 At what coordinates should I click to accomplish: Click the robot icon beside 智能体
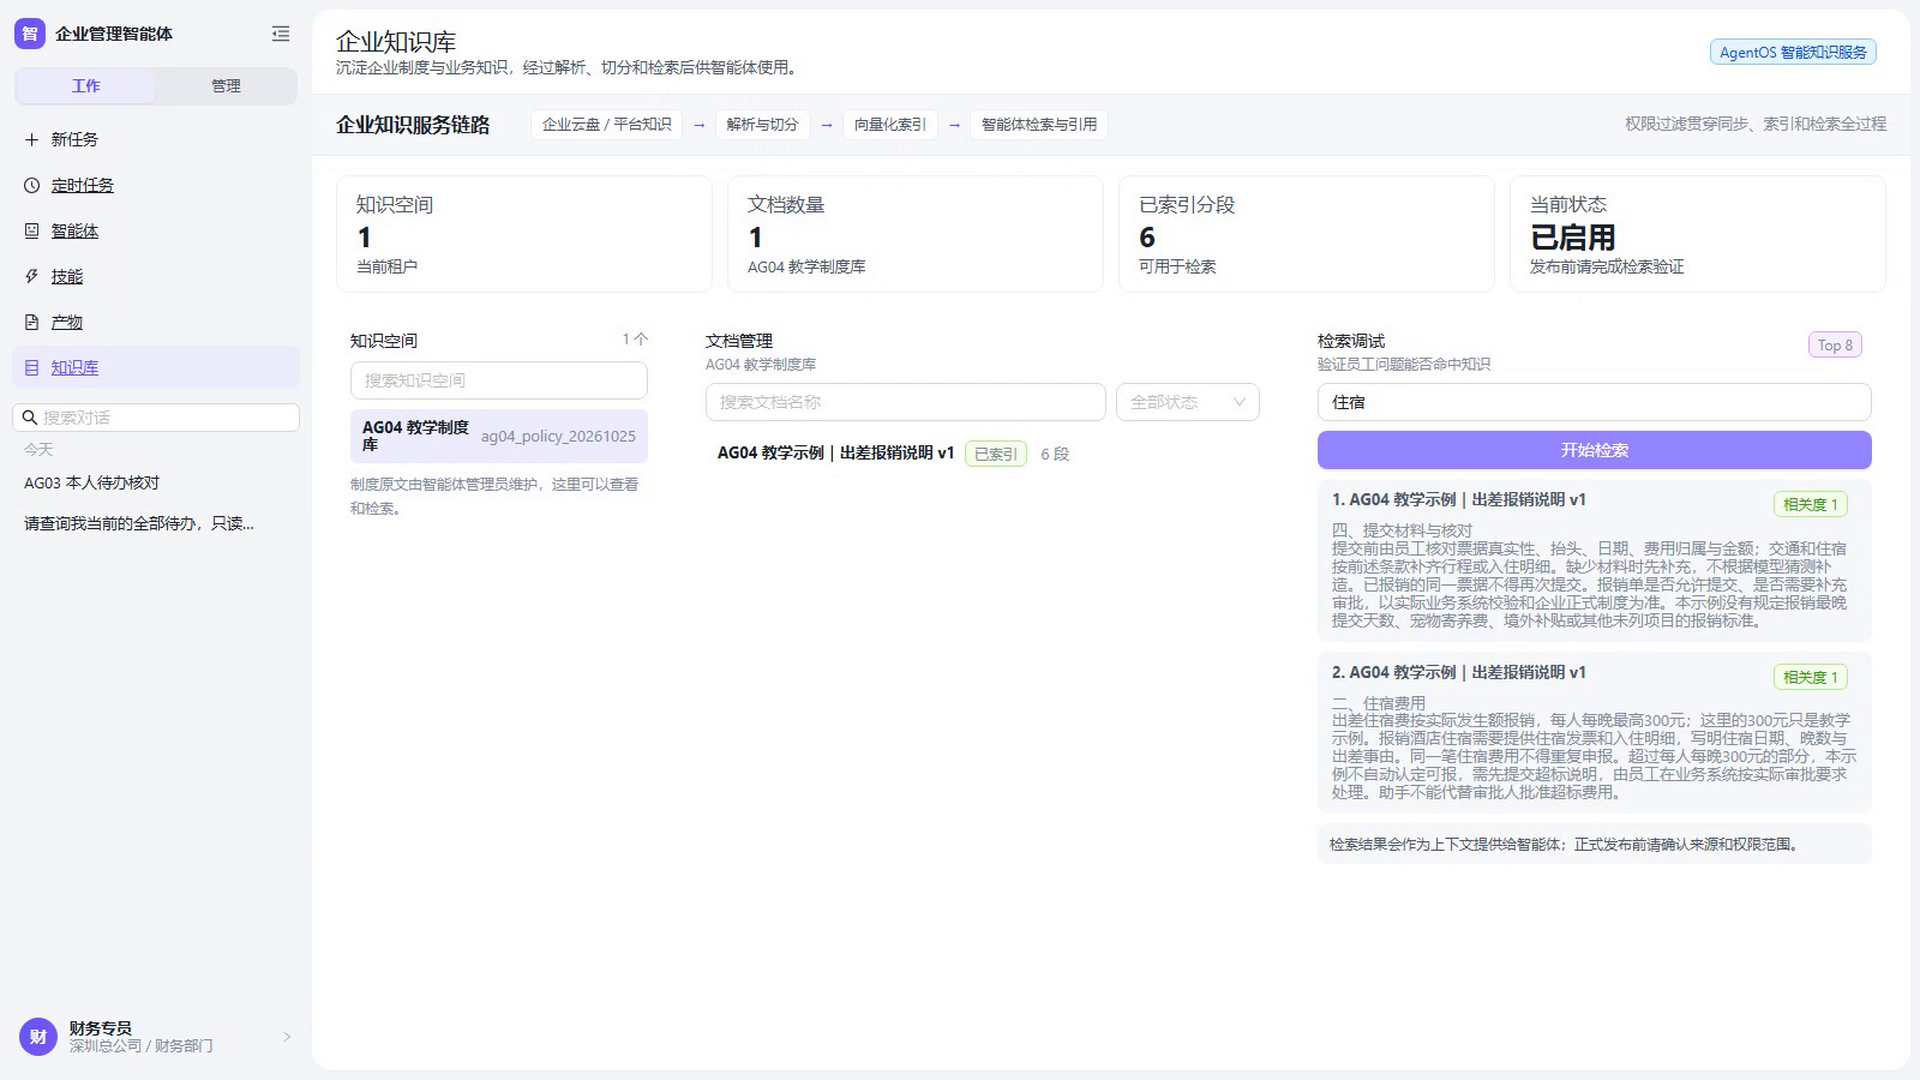pos(32,231)
